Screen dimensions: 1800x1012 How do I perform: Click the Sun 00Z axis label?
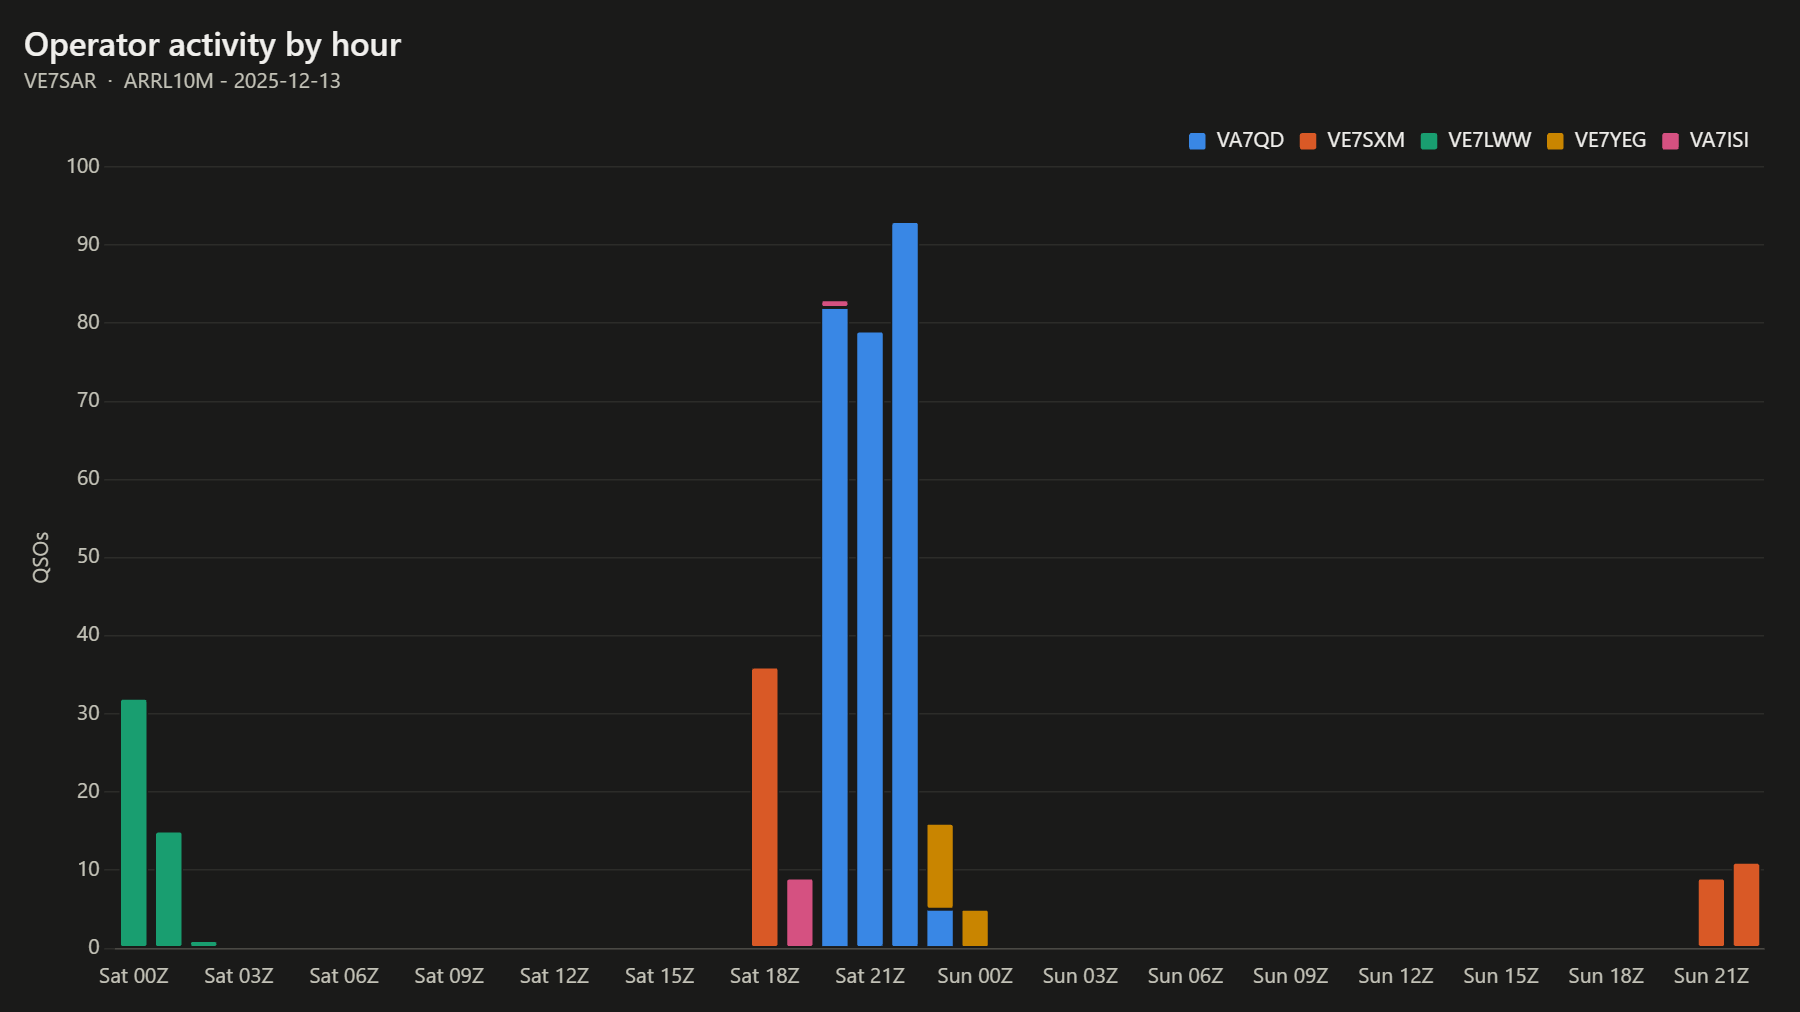click(975, 976)
